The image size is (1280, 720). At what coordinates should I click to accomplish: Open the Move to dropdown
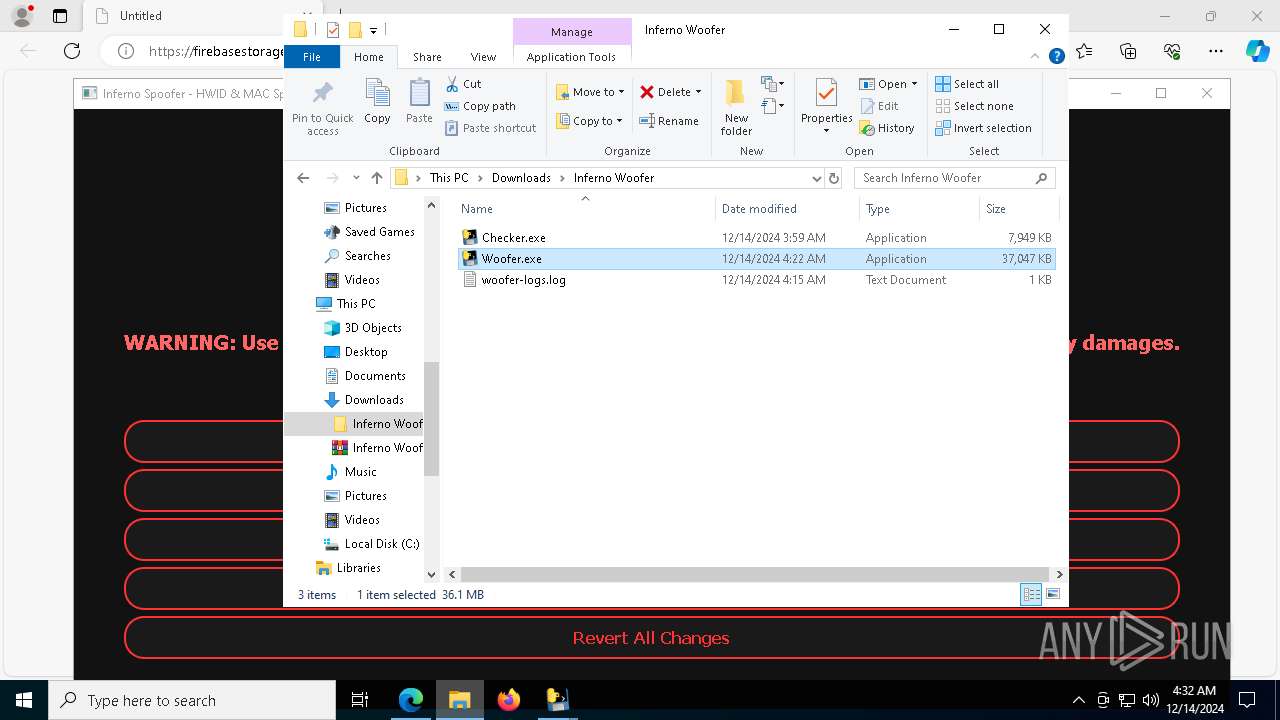tap(590, 92)
